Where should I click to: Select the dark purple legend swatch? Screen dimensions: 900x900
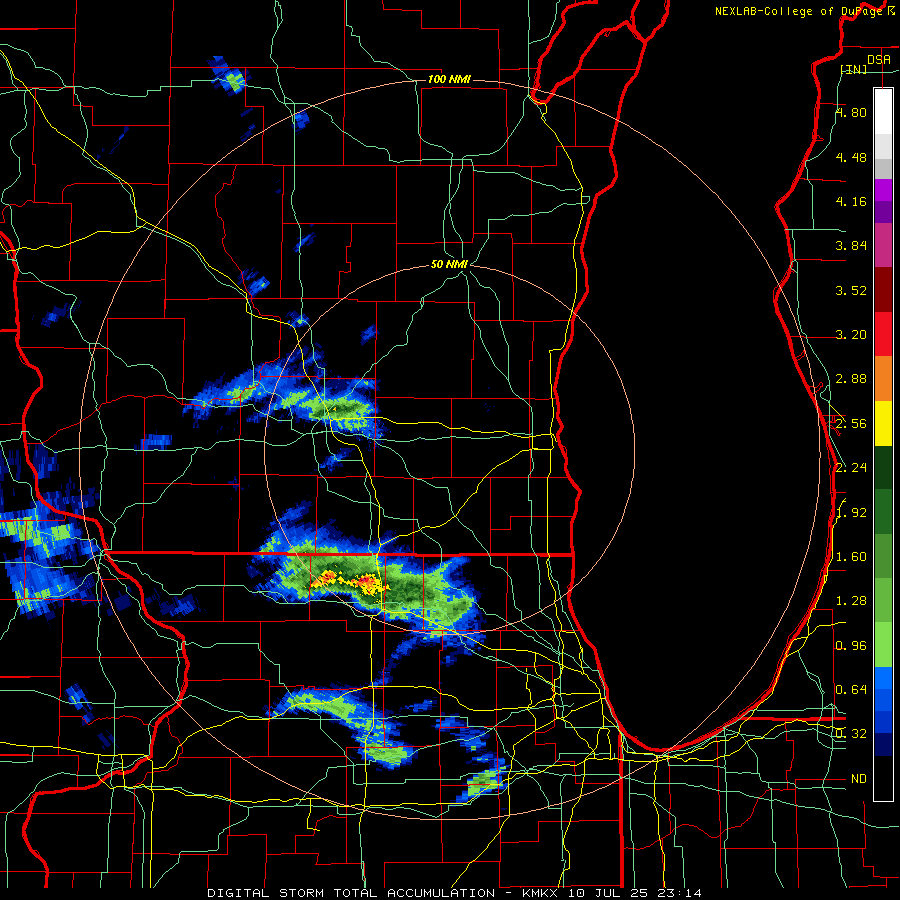click(x=883, y=212)
